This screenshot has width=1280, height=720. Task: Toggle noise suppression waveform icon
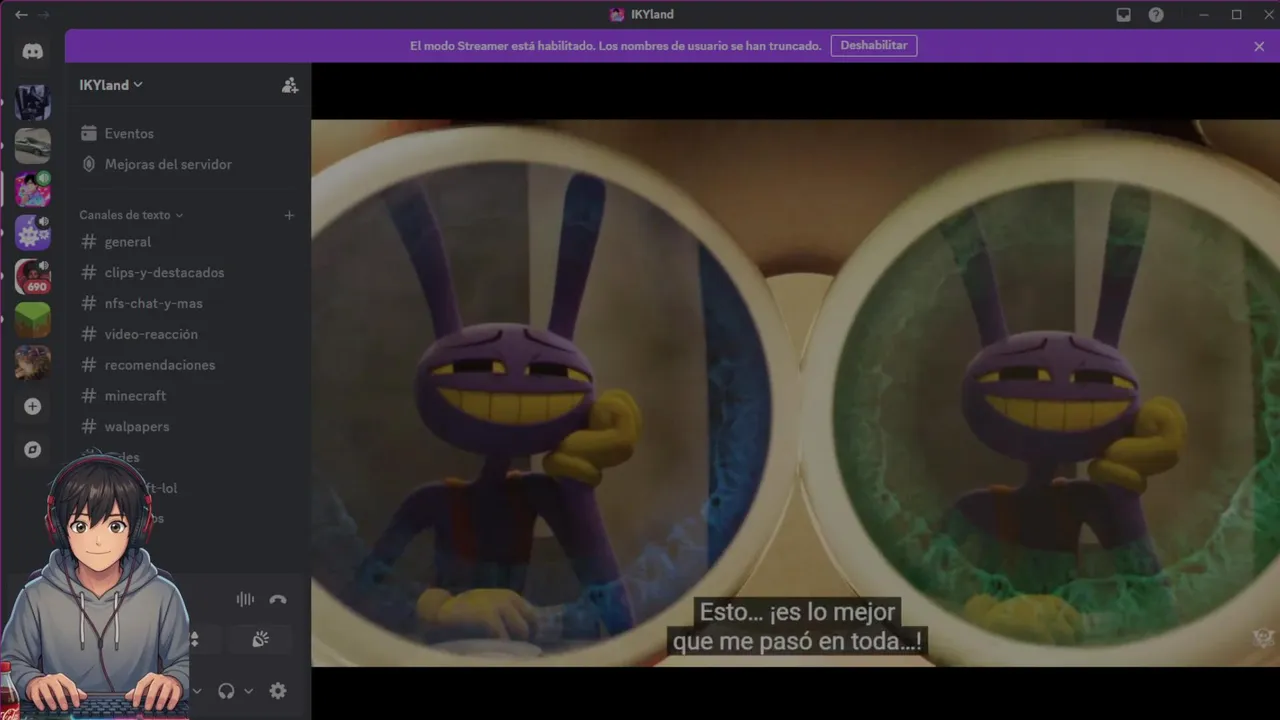point(245,600)
